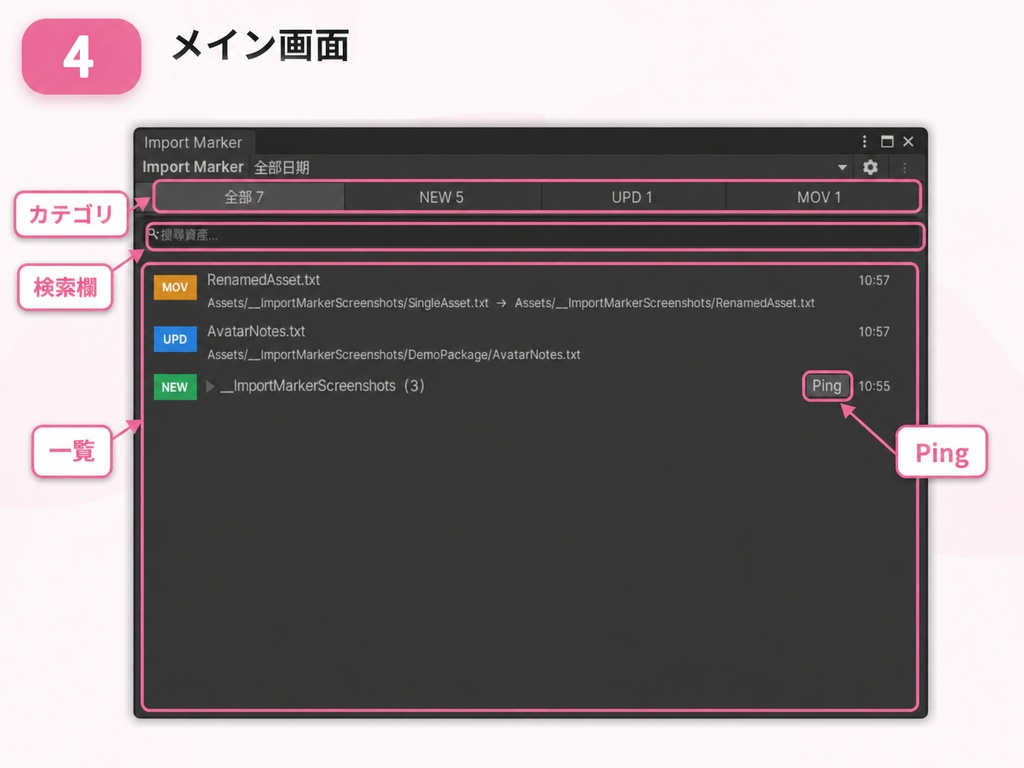This screenshot has height=768, width=1024.
Task: Click the orange MOV badge
Action: click(x=175, y=287)
